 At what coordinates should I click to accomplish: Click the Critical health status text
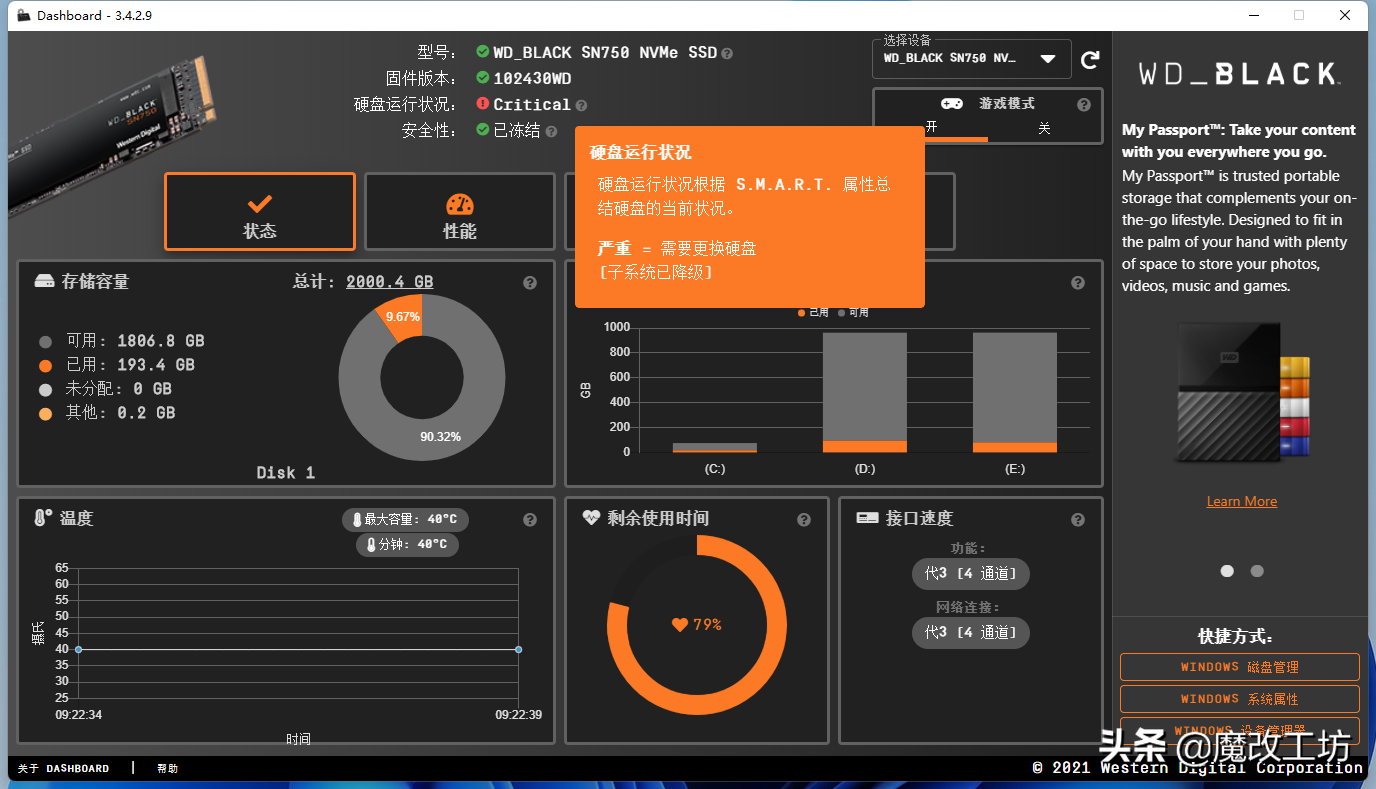tap(532, 104)
